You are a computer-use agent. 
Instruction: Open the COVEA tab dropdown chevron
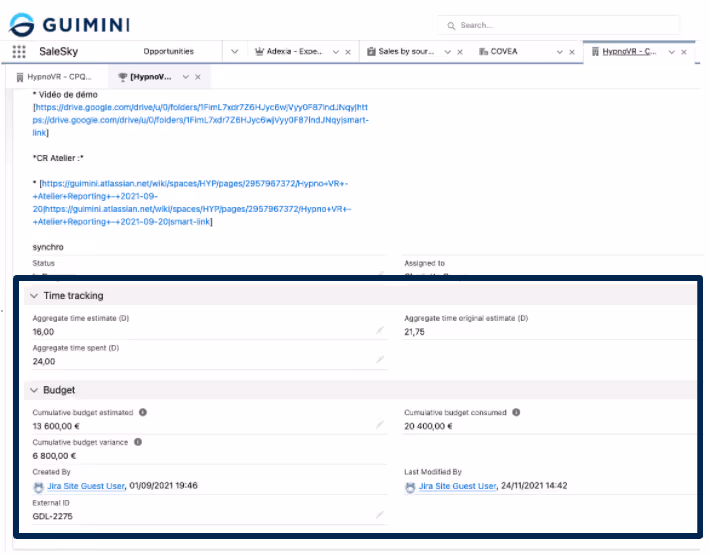560,52
